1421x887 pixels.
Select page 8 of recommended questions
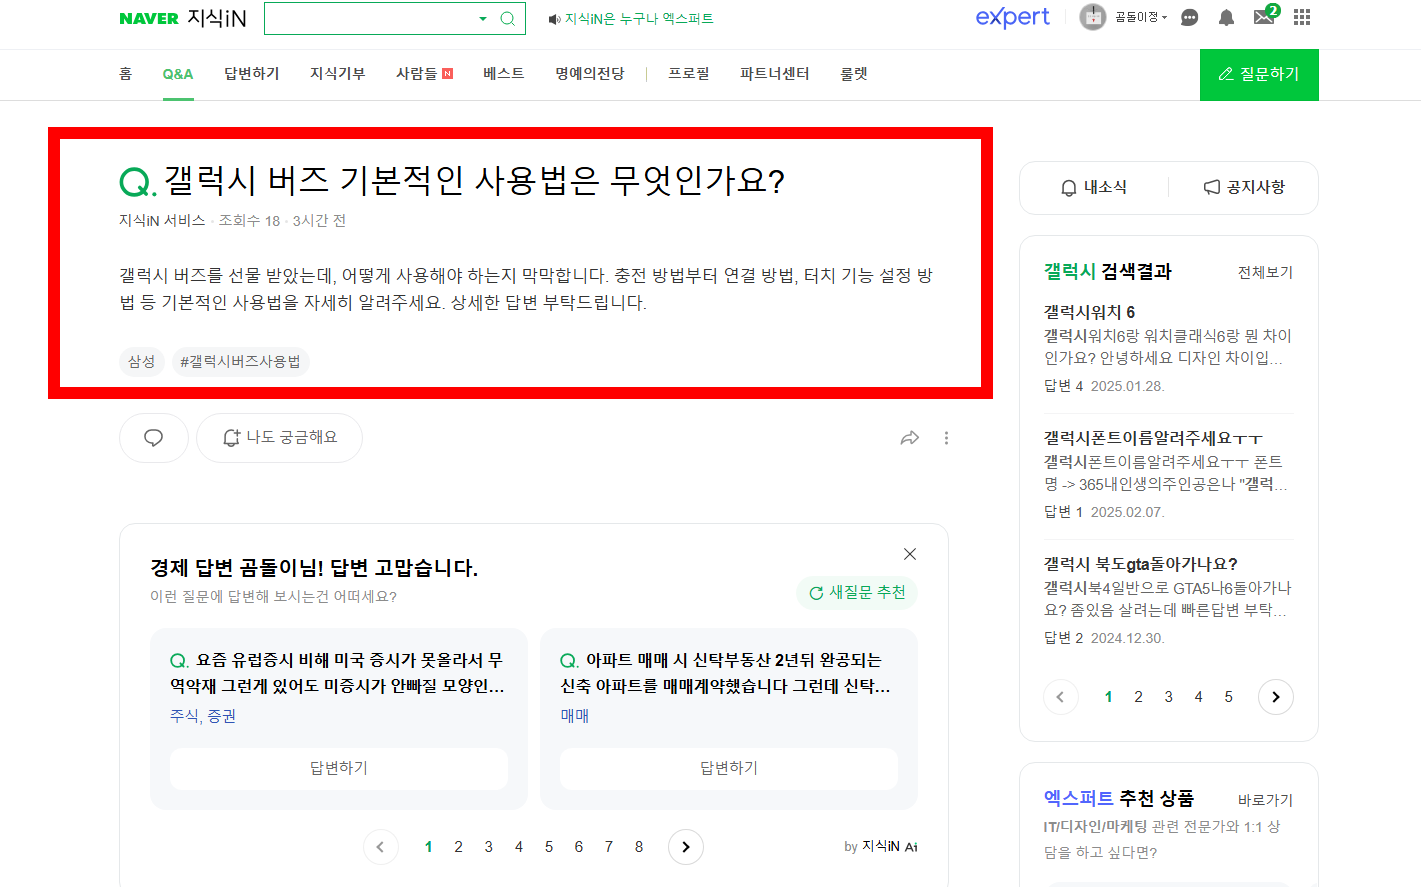[x=639, y=847]
